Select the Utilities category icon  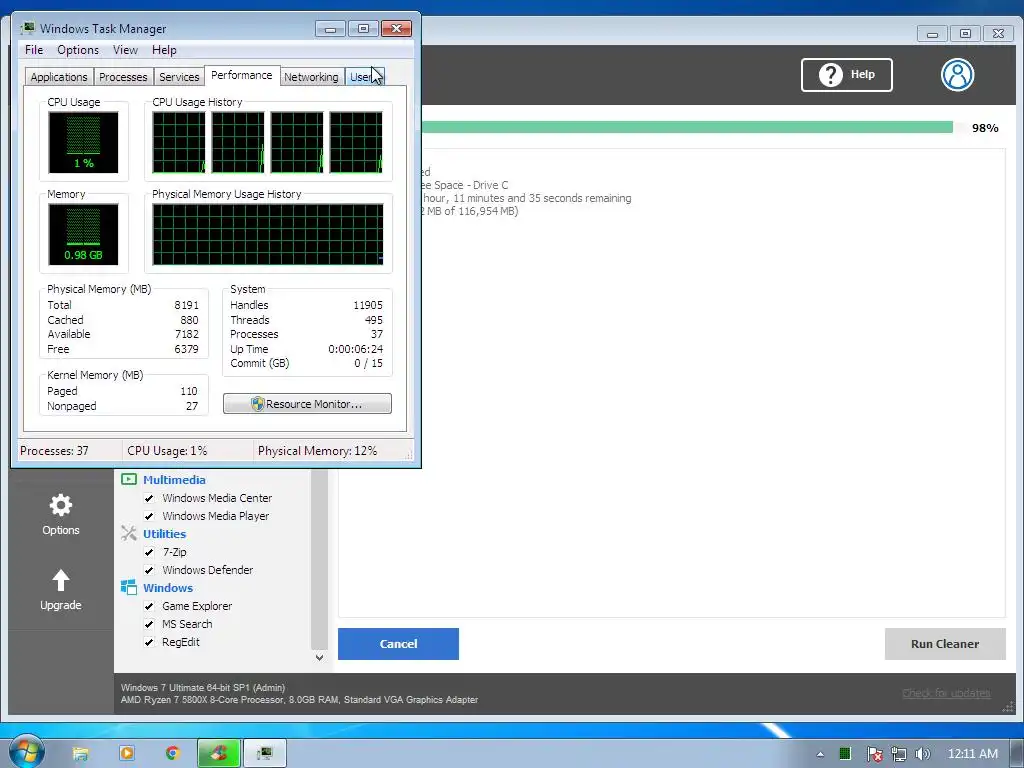tap(129, 534)
